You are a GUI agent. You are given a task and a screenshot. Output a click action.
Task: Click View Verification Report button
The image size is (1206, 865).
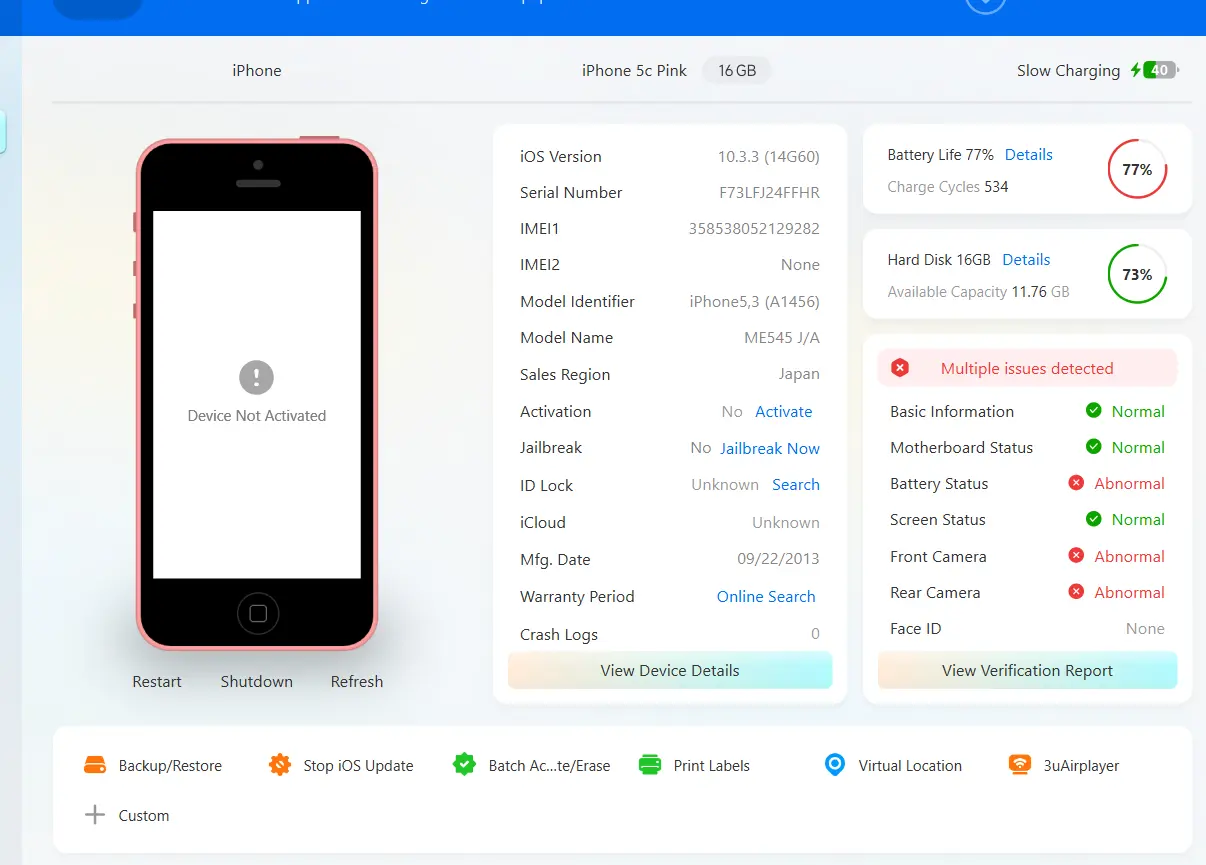pyautogui.click(x=1027, y=670)
